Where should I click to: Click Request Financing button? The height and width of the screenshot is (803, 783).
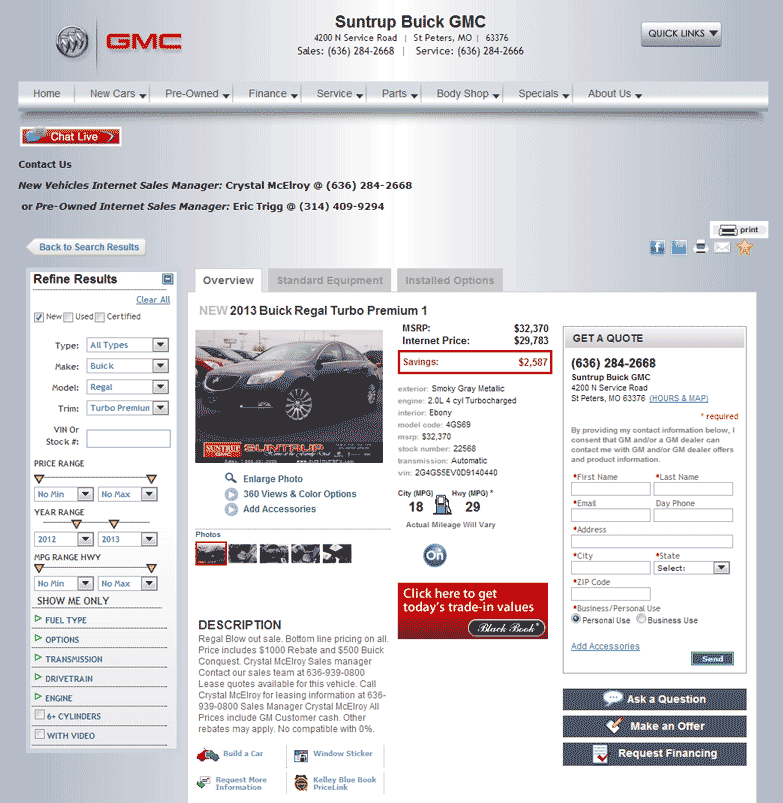pos(654,754)
